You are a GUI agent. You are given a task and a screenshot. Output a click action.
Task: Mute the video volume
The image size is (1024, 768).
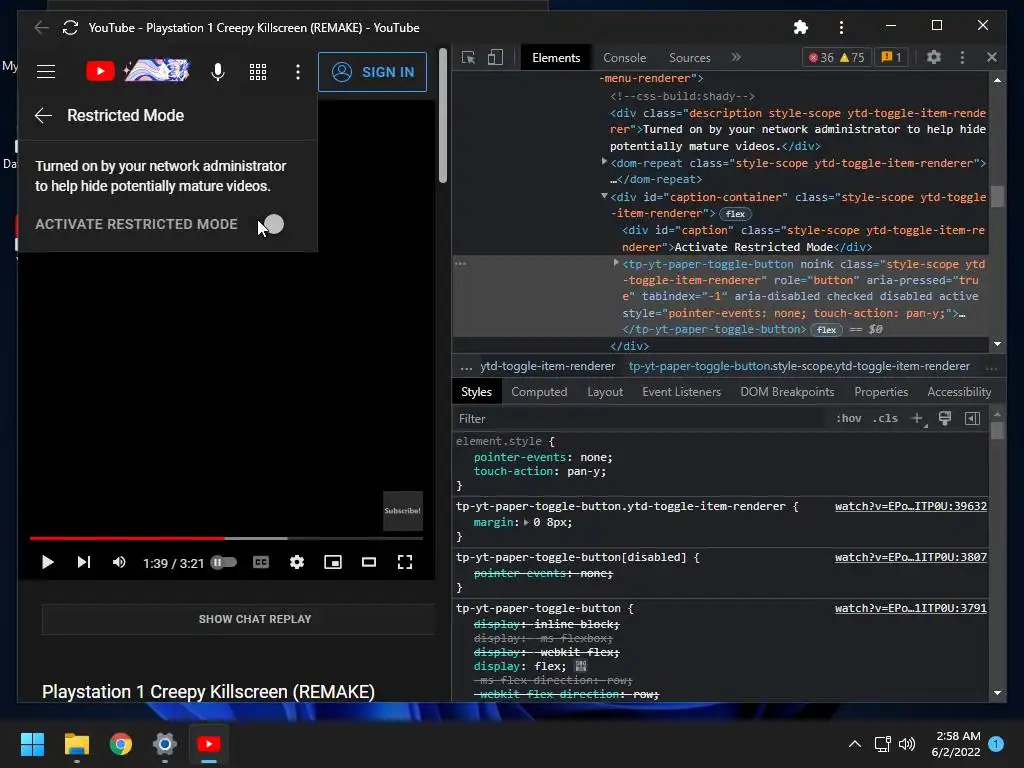coord(119,562)
